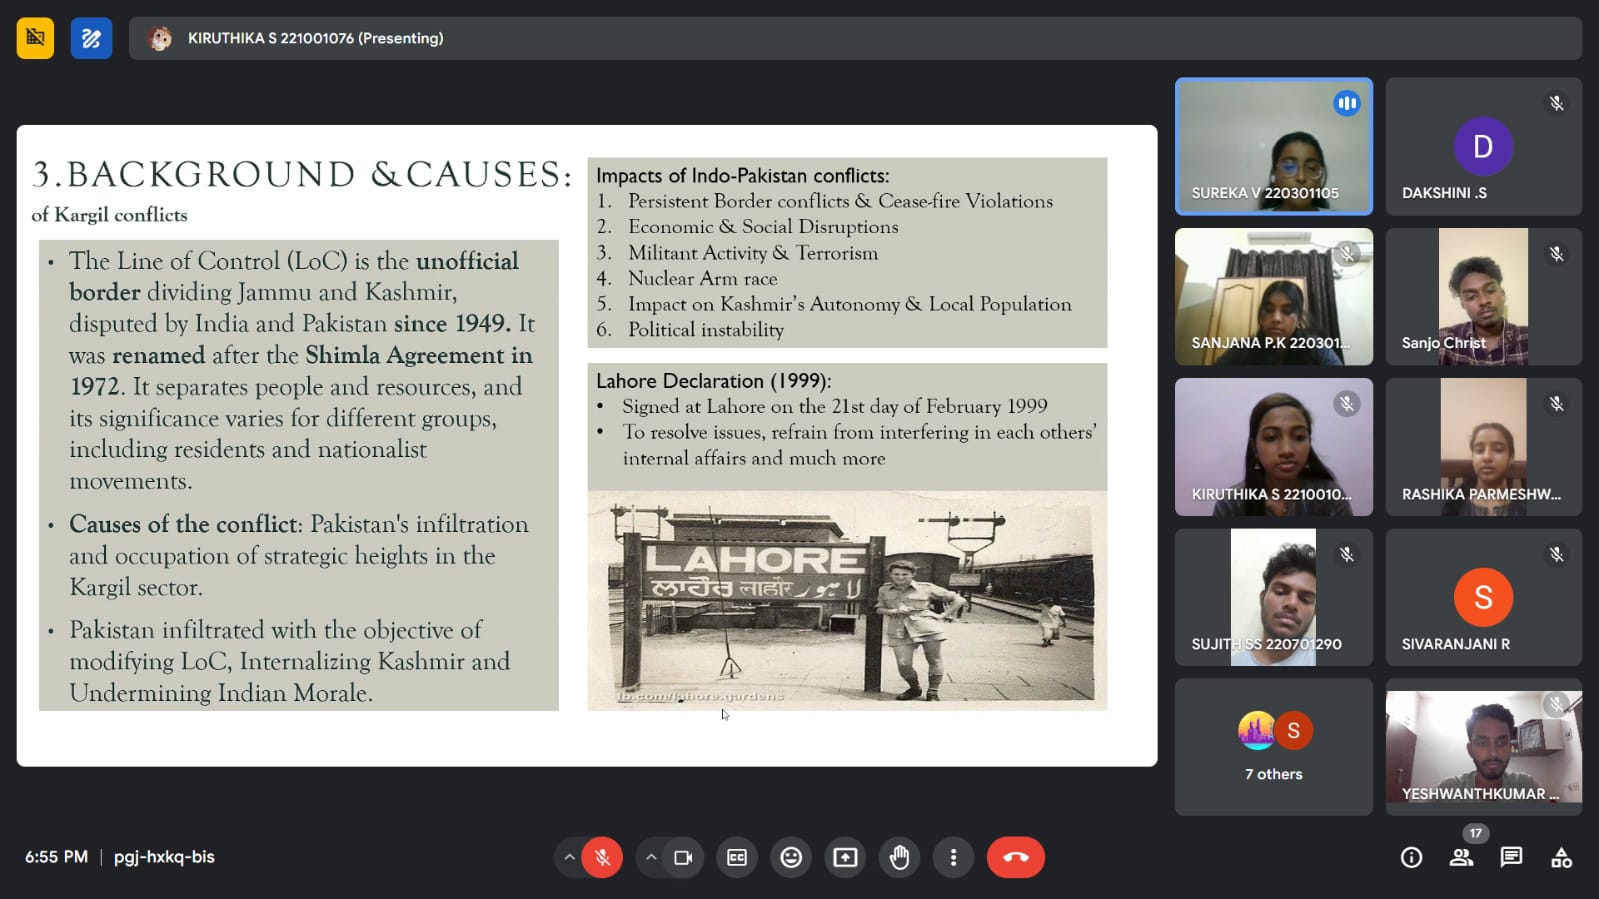1599x899 pixels.
Task: Open chat with everyone
Action: tap(1511, 857)
